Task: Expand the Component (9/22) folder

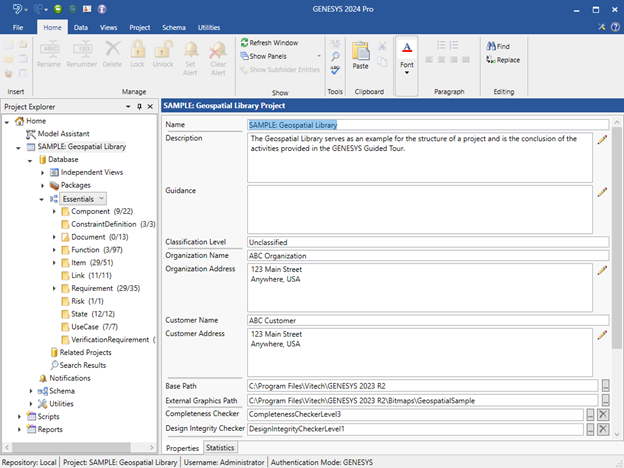Action: click(54, 212)
